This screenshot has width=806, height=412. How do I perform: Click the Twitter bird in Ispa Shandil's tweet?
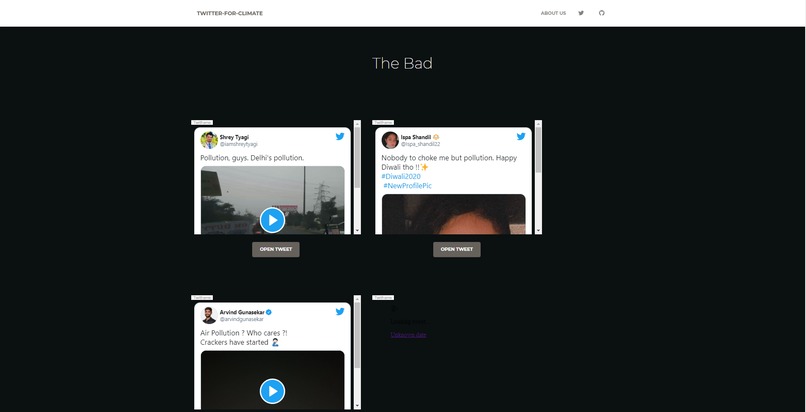pos(521,136)
